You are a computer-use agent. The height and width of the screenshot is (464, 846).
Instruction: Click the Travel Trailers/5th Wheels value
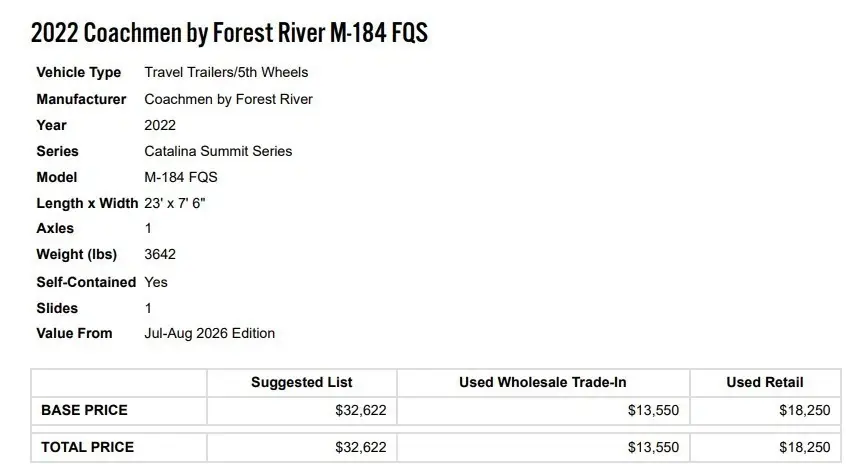[226, 72]
